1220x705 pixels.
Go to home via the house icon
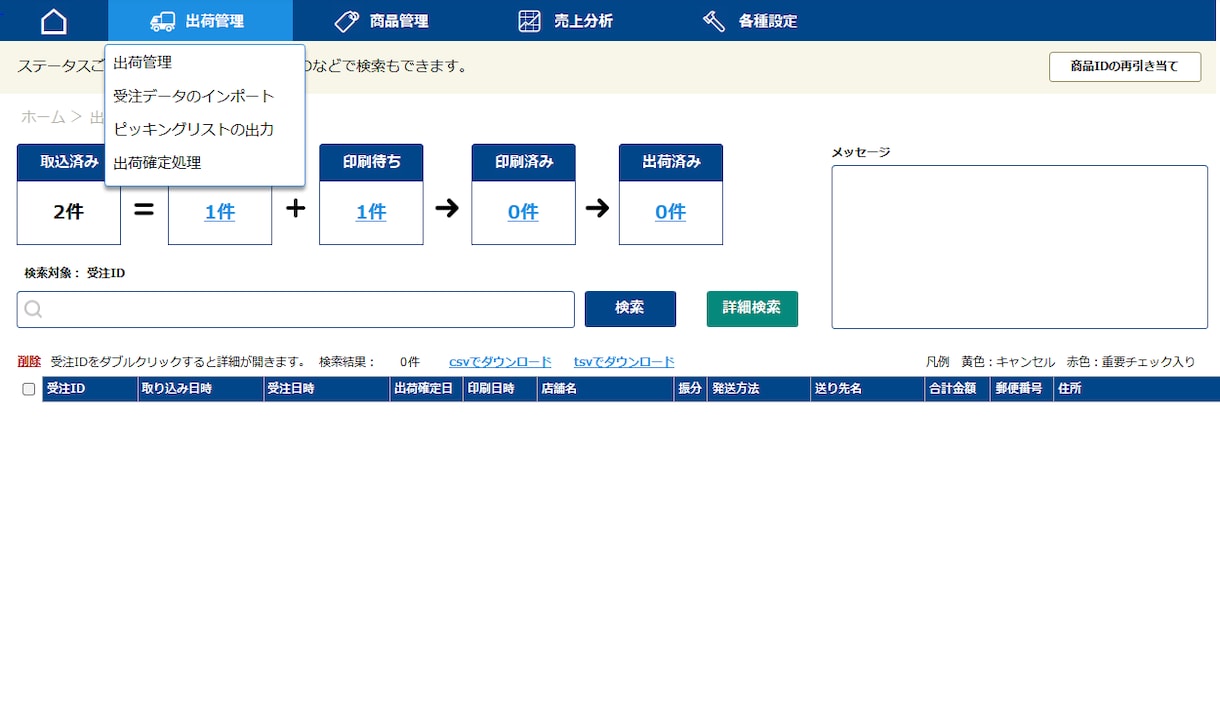click(54, 21)
